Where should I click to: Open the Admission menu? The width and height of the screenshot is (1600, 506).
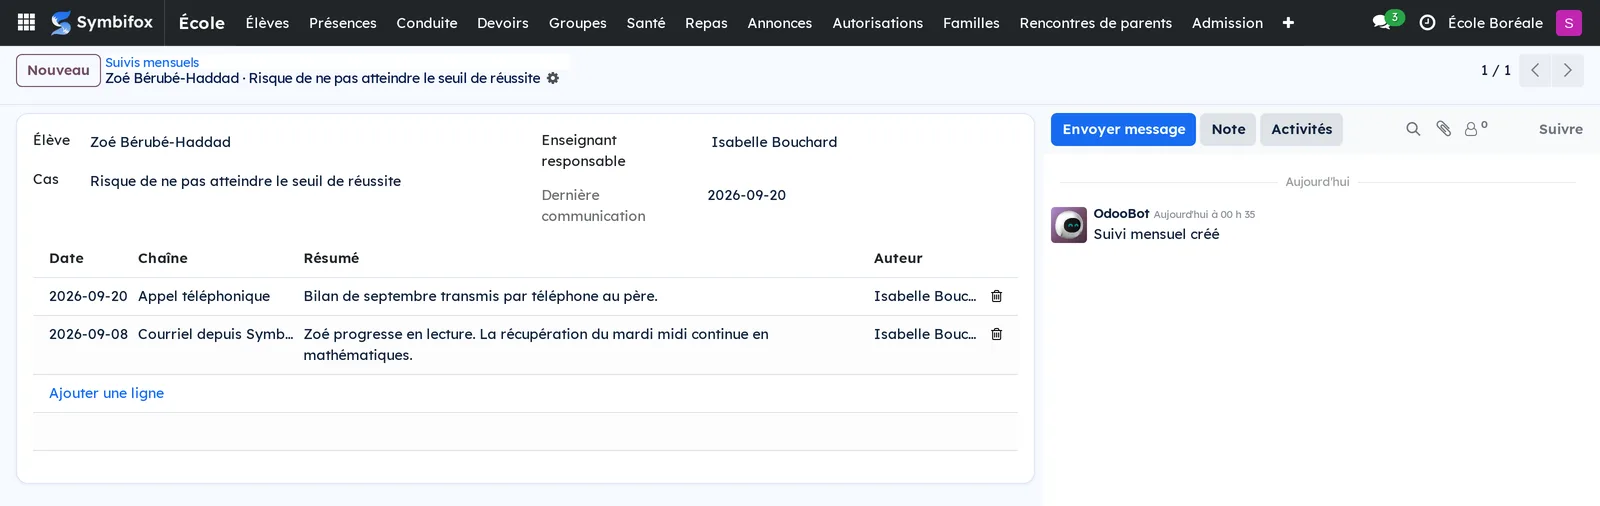1227,22
